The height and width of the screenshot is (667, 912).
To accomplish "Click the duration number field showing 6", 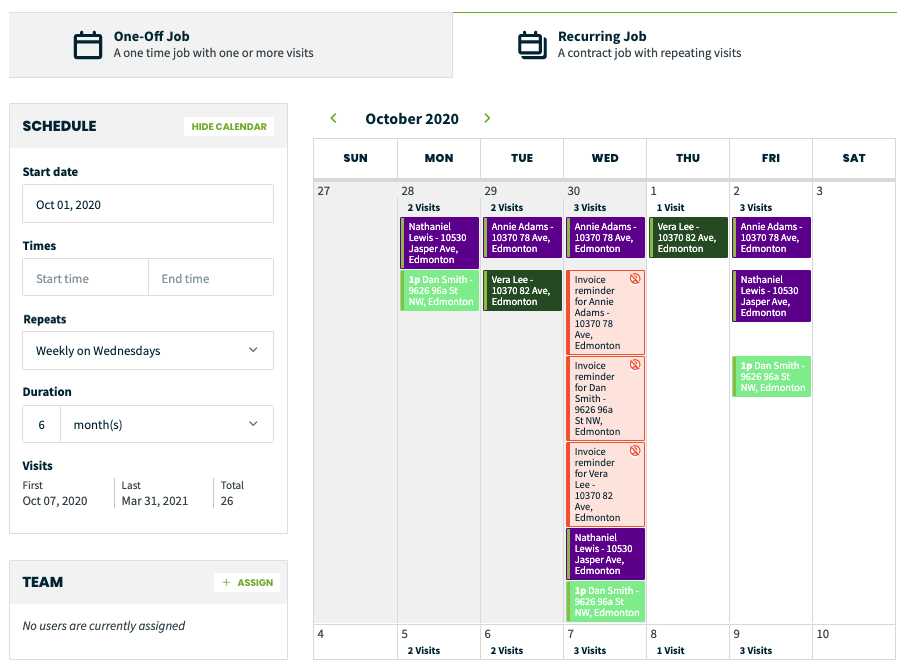I will (41, 425).
